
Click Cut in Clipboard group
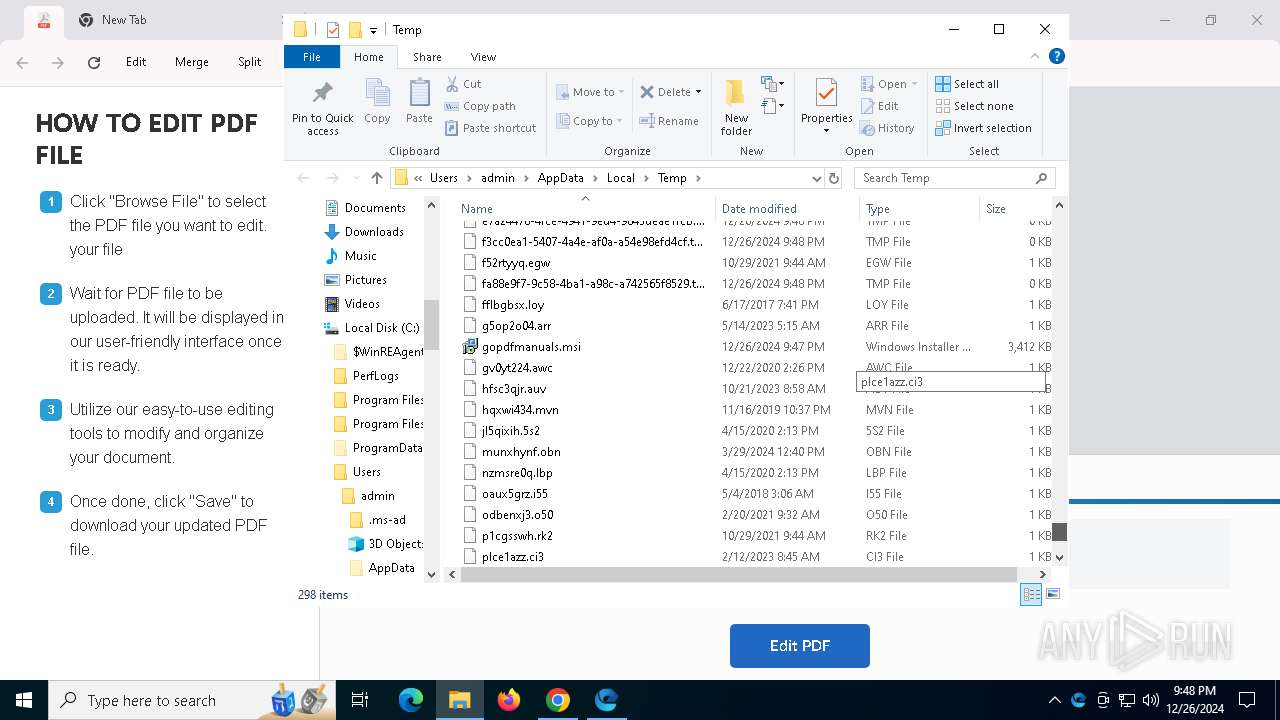(x=463, y=84)
